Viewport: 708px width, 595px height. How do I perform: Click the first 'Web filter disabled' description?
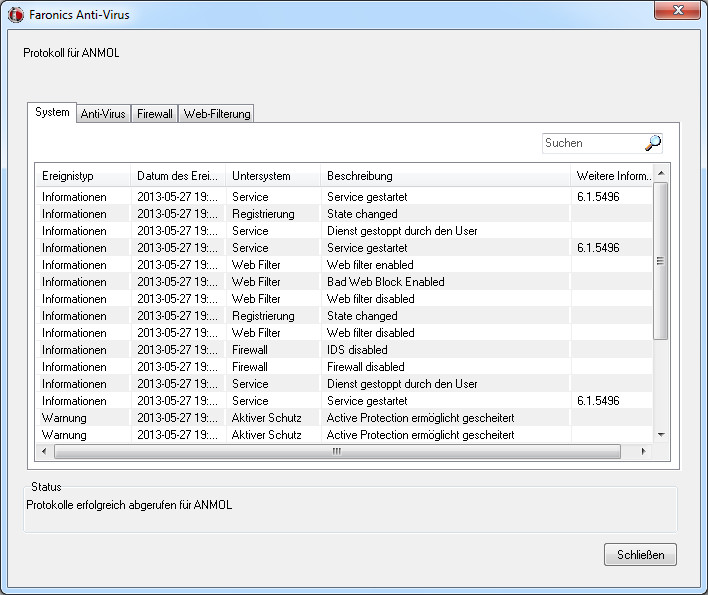coord(371,299)
